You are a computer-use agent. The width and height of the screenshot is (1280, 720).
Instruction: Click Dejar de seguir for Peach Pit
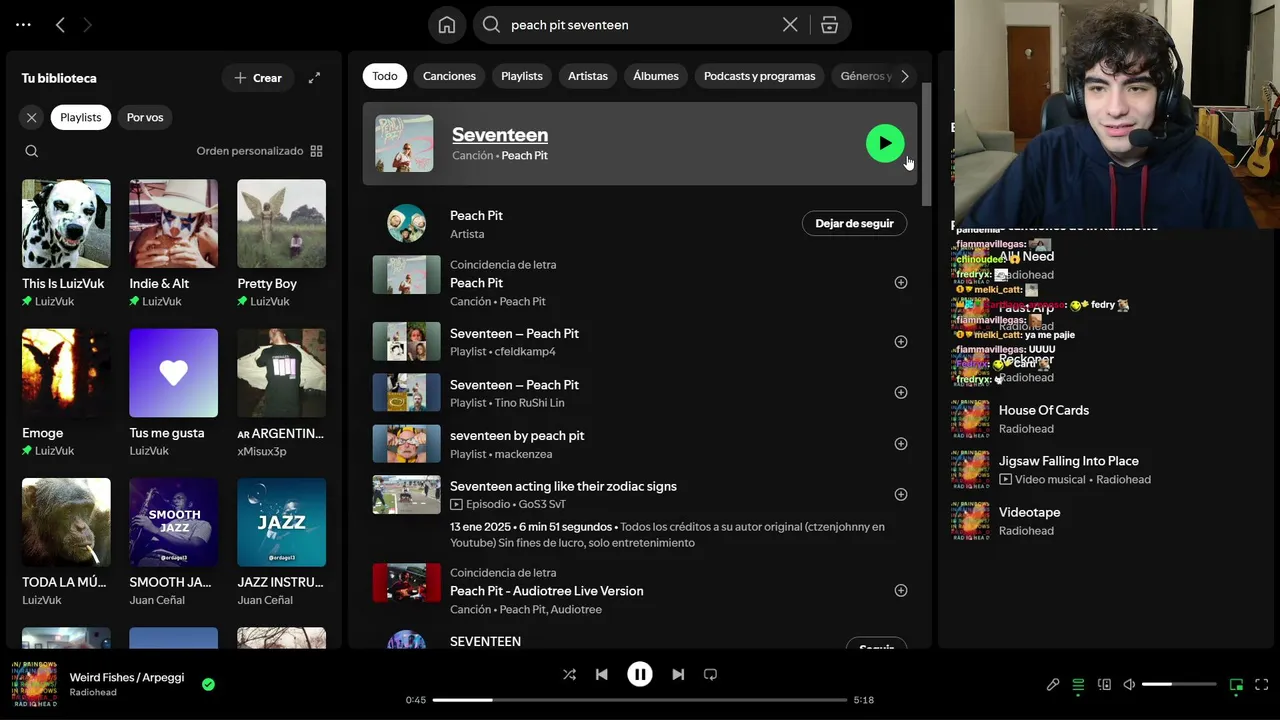pyautogui.click(x=854, y=224)
